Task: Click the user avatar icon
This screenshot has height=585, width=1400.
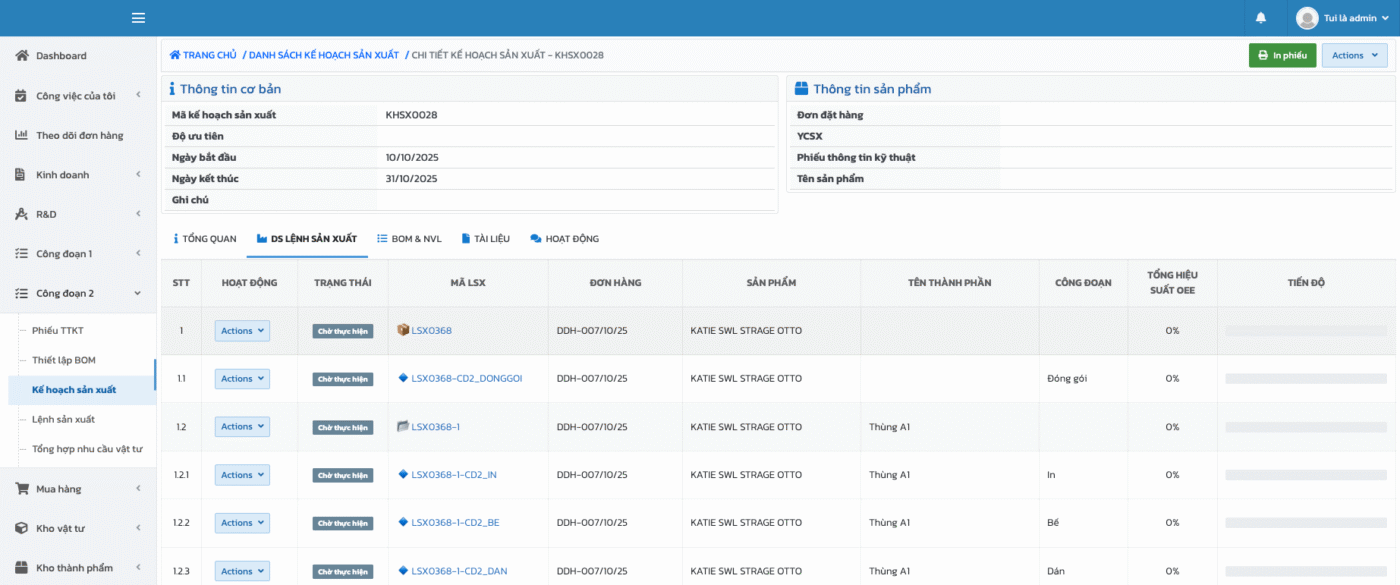Action: click(x=1307, y=18)
